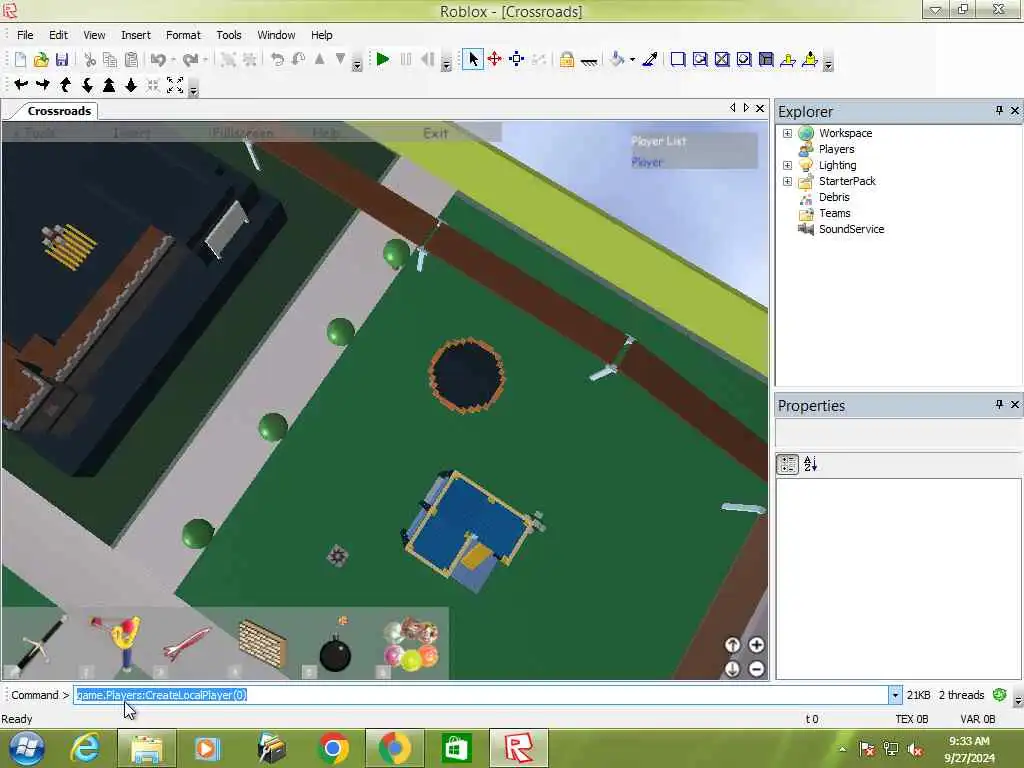
Task: Select the Hinge surface tool
Action: (788, 59)
